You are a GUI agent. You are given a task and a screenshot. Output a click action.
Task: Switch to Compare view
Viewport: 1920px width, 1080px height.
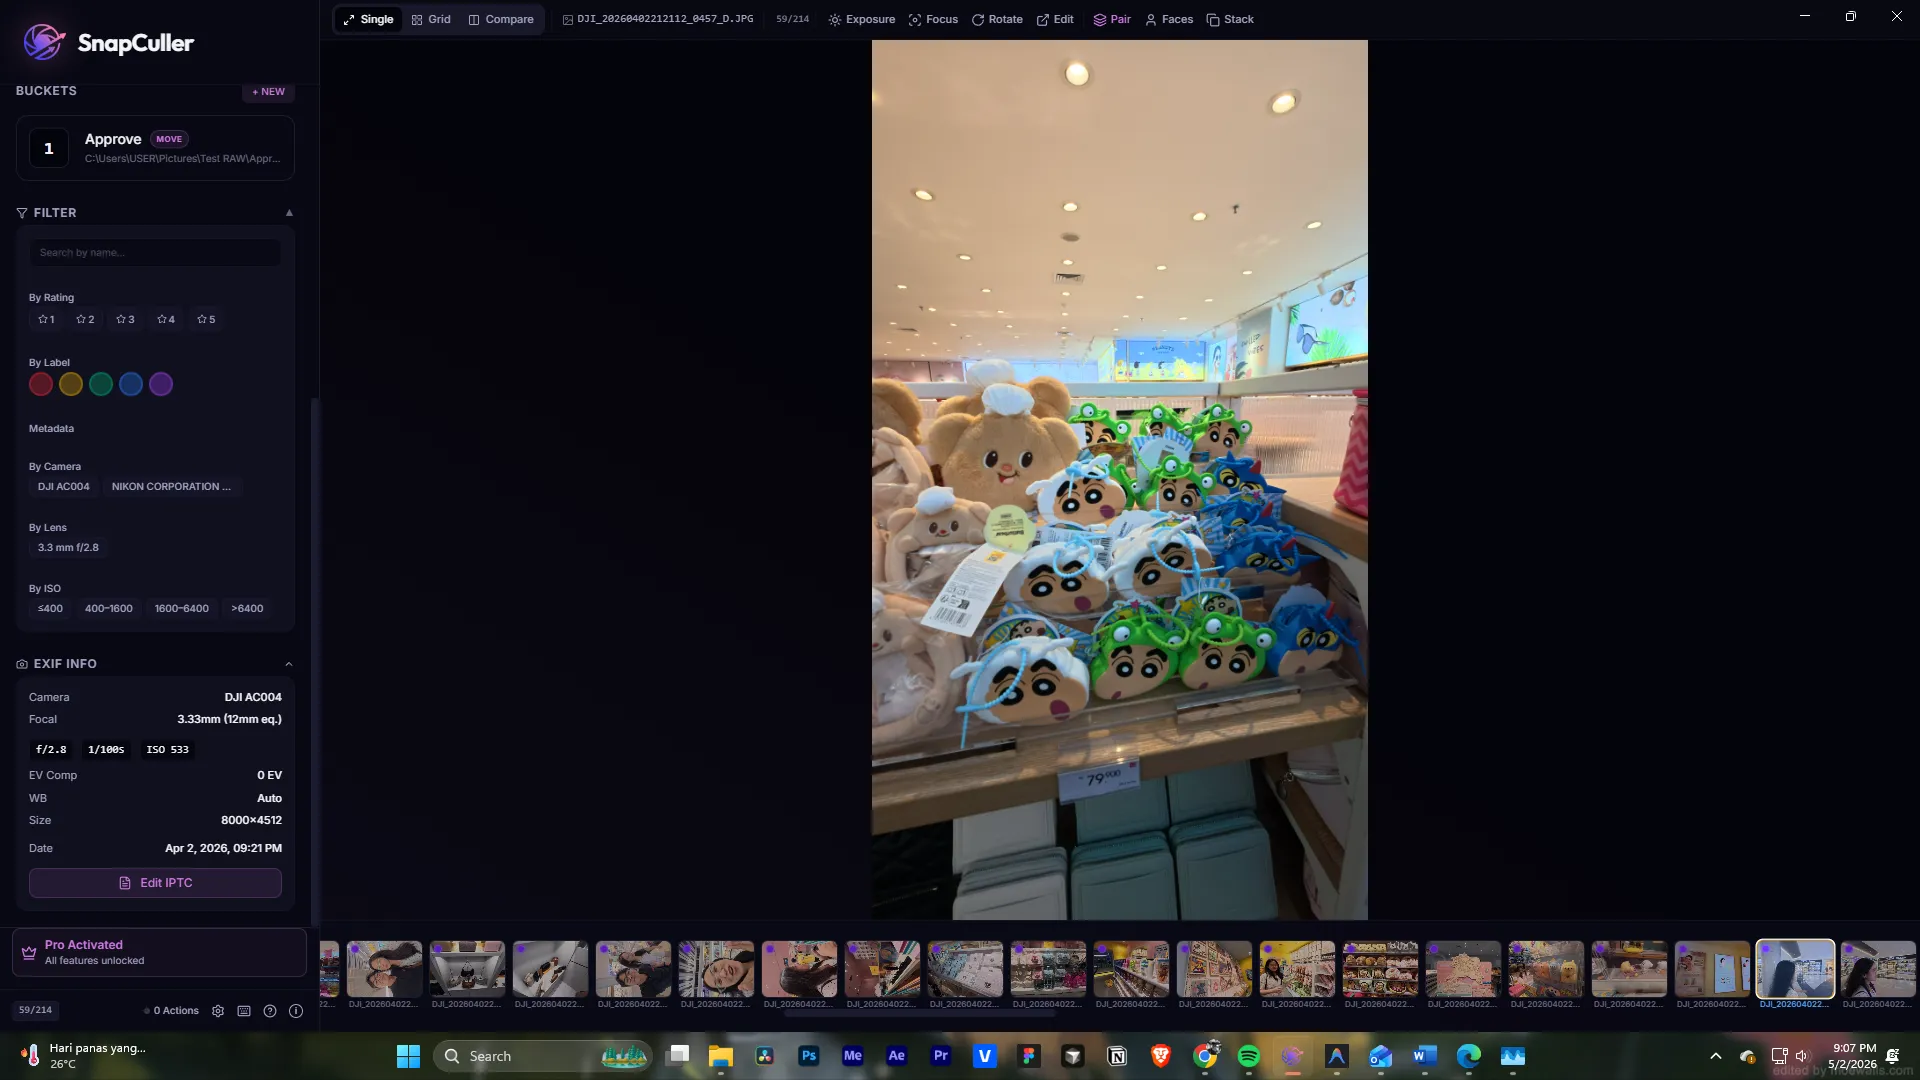501,19
